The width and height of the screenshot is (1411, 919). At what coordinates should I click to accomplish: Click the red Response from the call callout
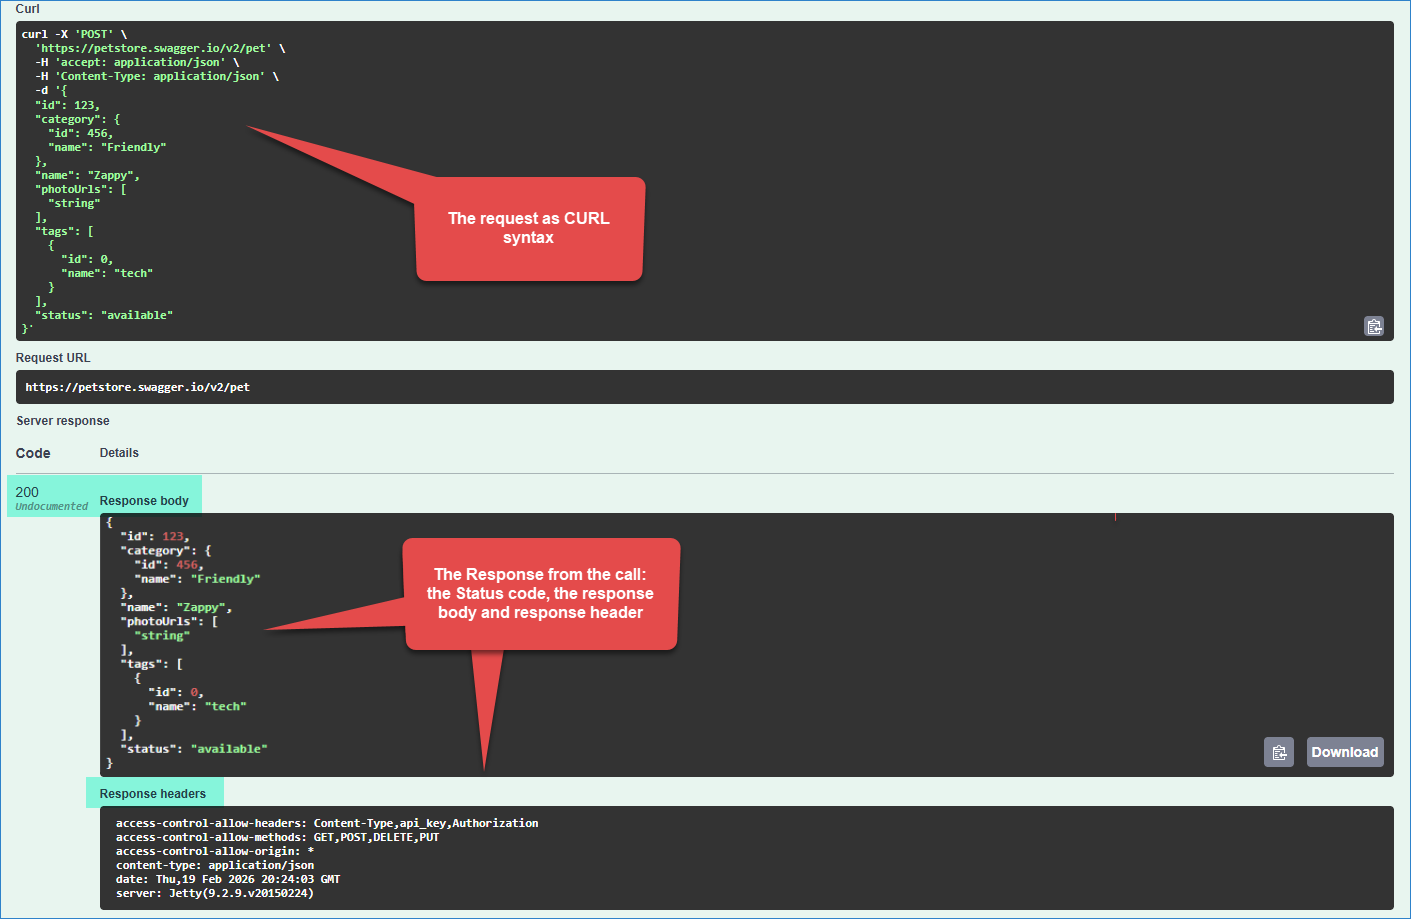[540, 594]
